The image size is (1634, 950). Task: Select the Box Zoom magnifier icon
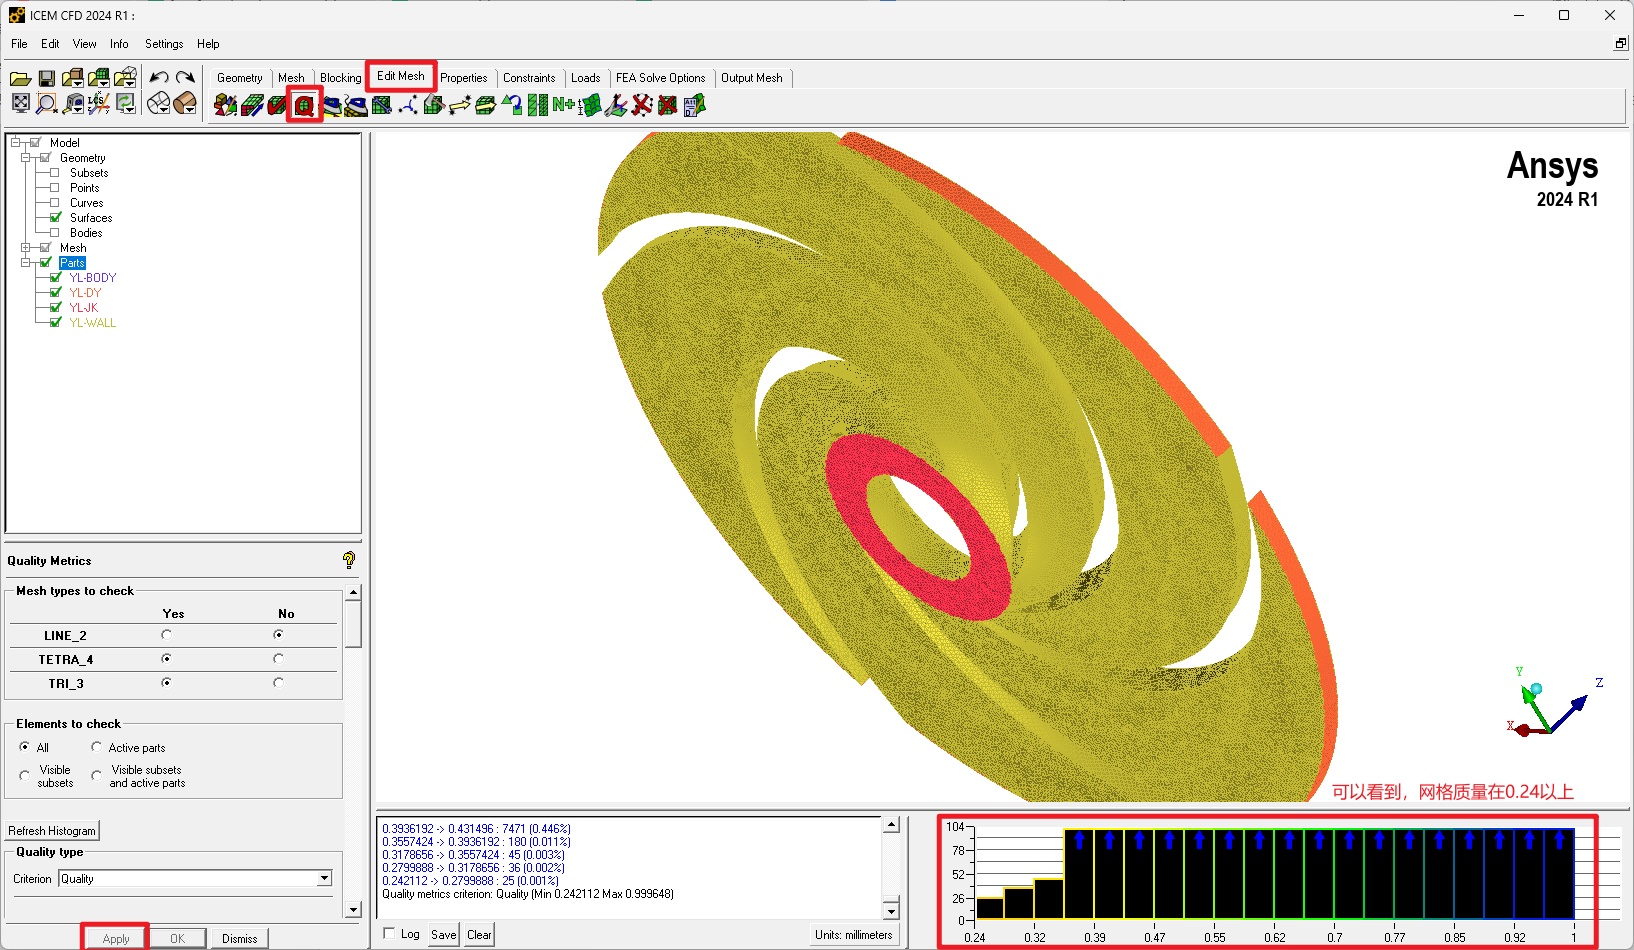(x=46, y=103)
